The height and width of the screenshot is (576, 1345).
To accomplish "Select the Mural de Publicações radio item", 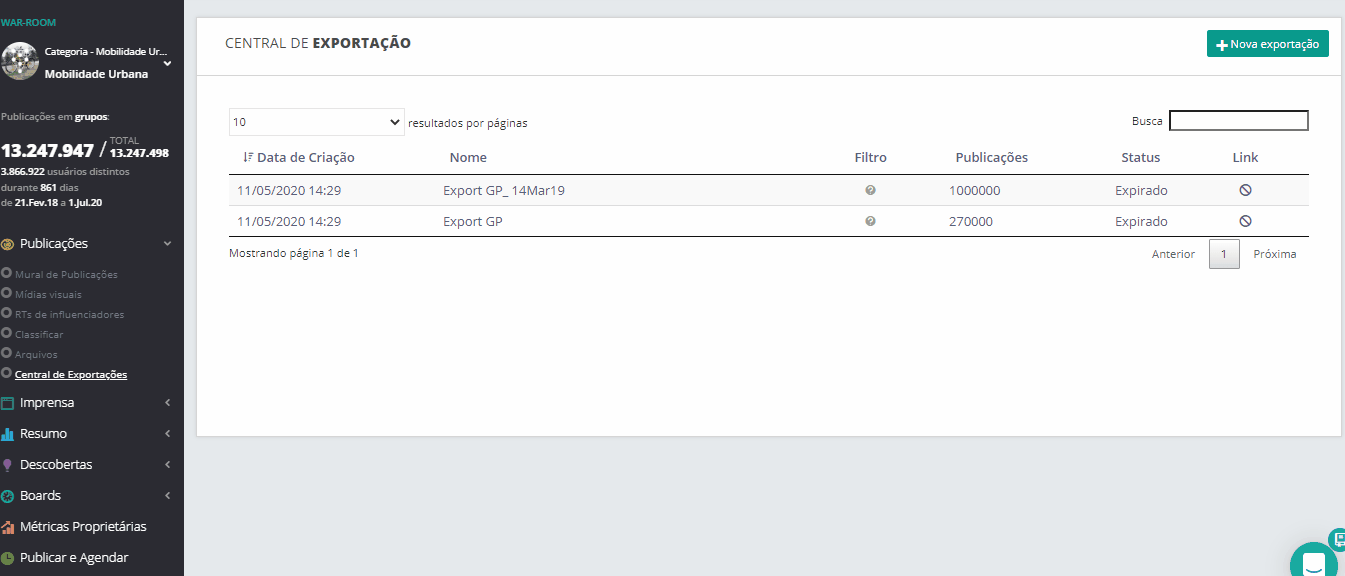I will point(7,274).
